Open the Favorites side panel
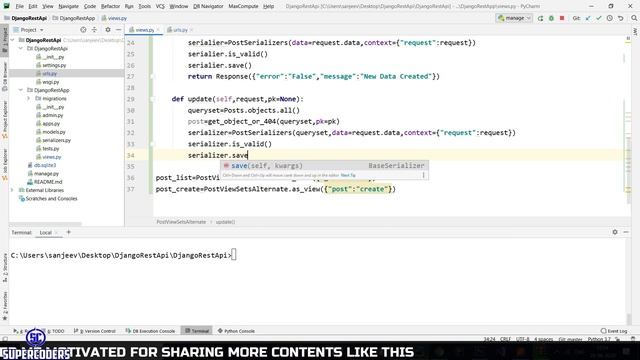 (x=5, y=305)
